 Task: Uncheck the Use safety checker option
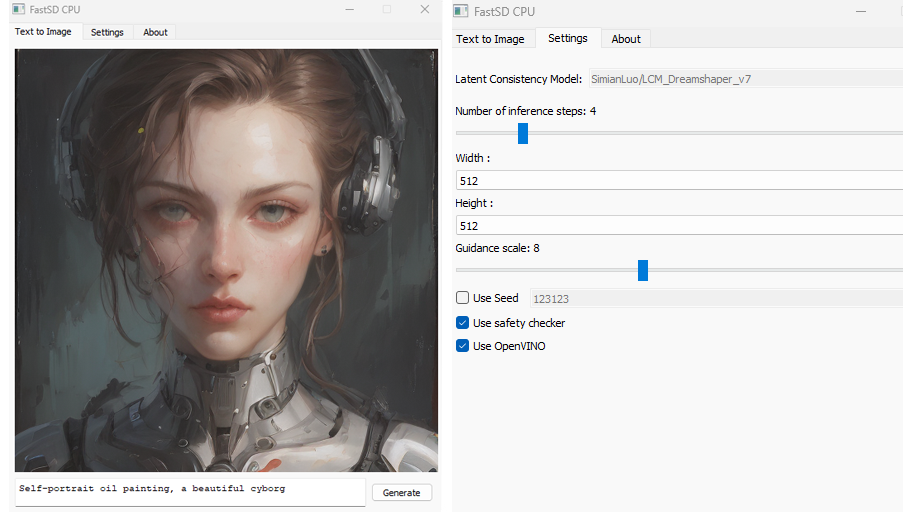click(462, 323)
